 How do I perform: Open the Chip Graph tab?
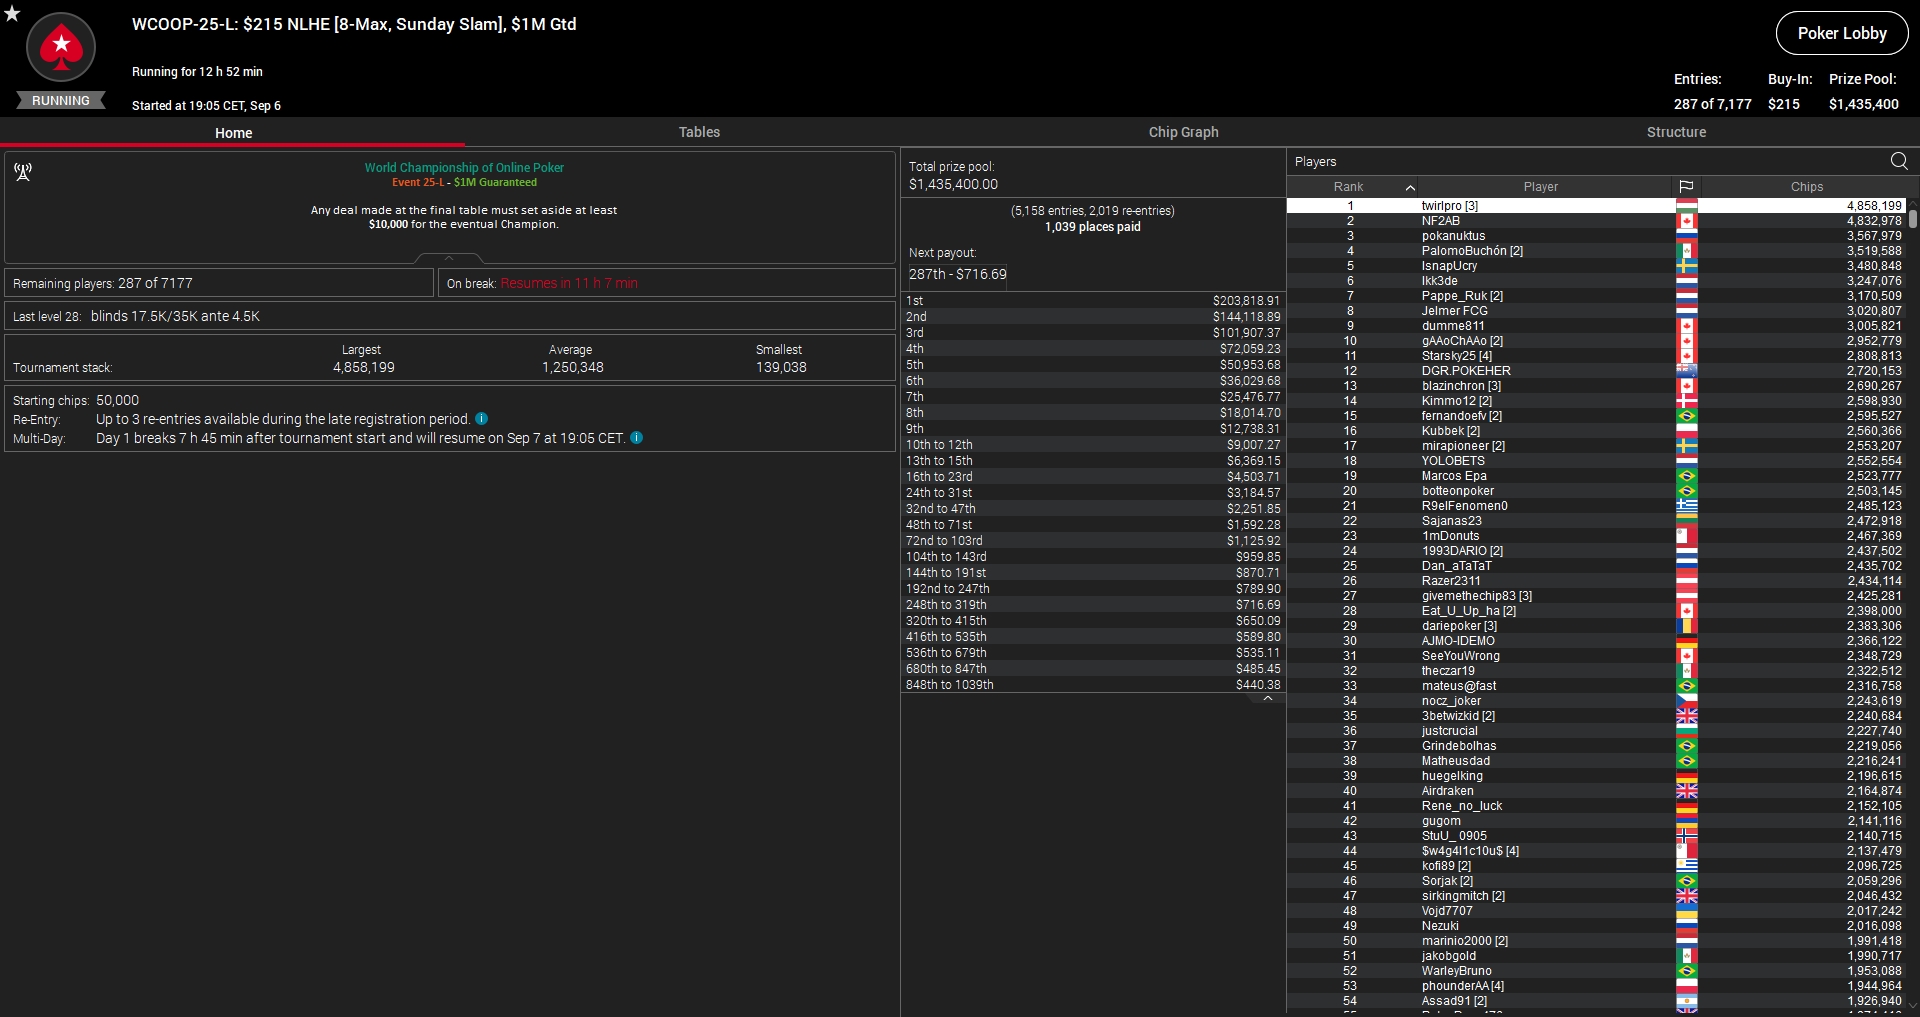coord(1183,132)
